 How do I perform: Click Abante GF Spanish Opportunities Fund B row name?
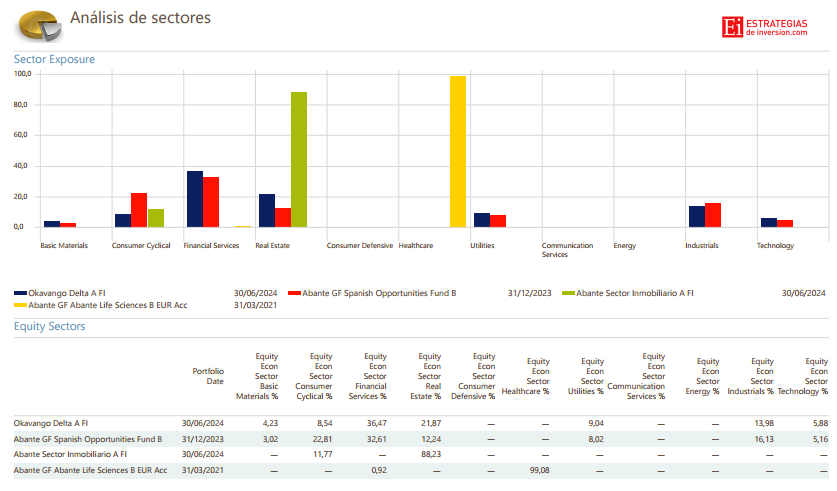(88, 439)
